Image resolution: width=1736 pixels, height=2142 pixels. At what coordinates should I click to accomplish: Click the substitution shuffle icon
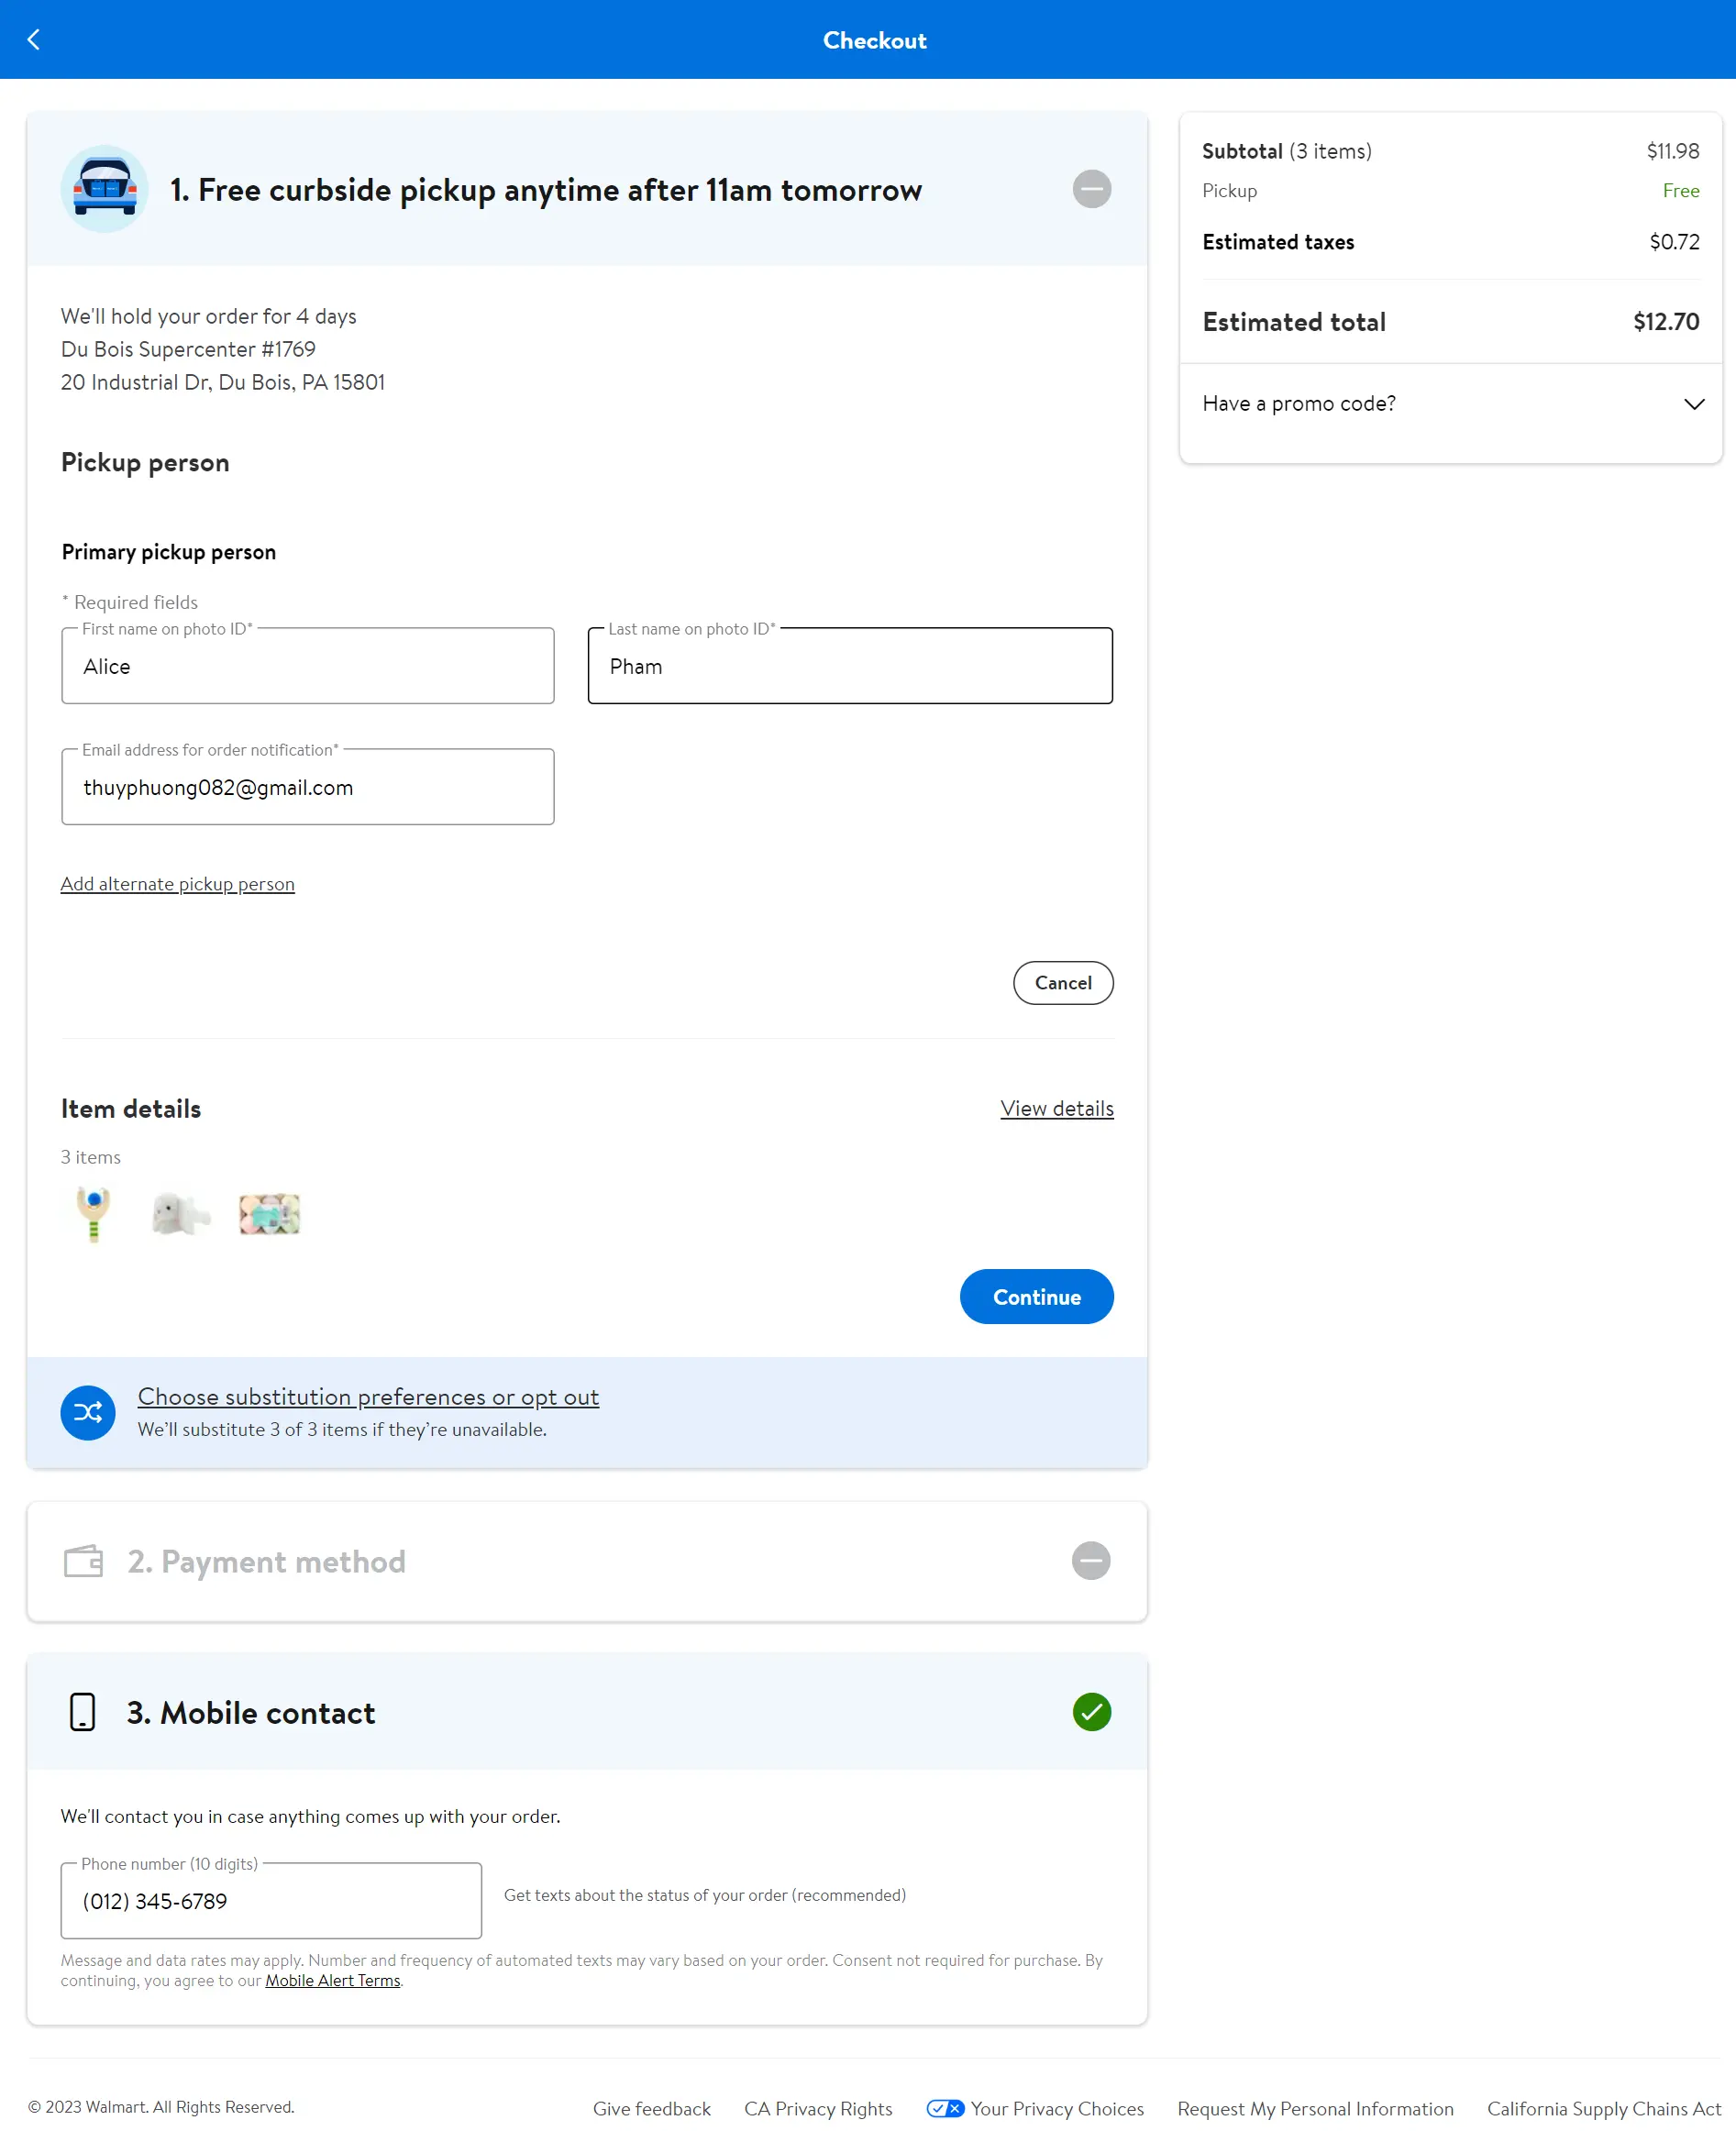point(88,1412)
